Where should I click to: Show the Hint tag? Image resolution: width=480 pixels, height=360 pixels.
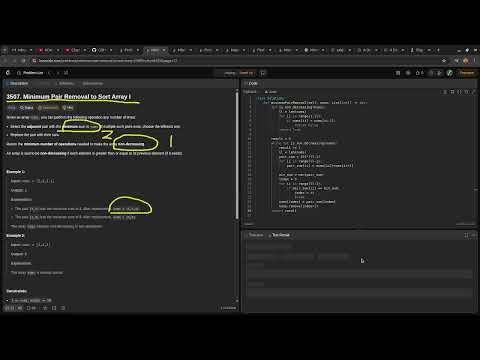click(x=68, y=108)
